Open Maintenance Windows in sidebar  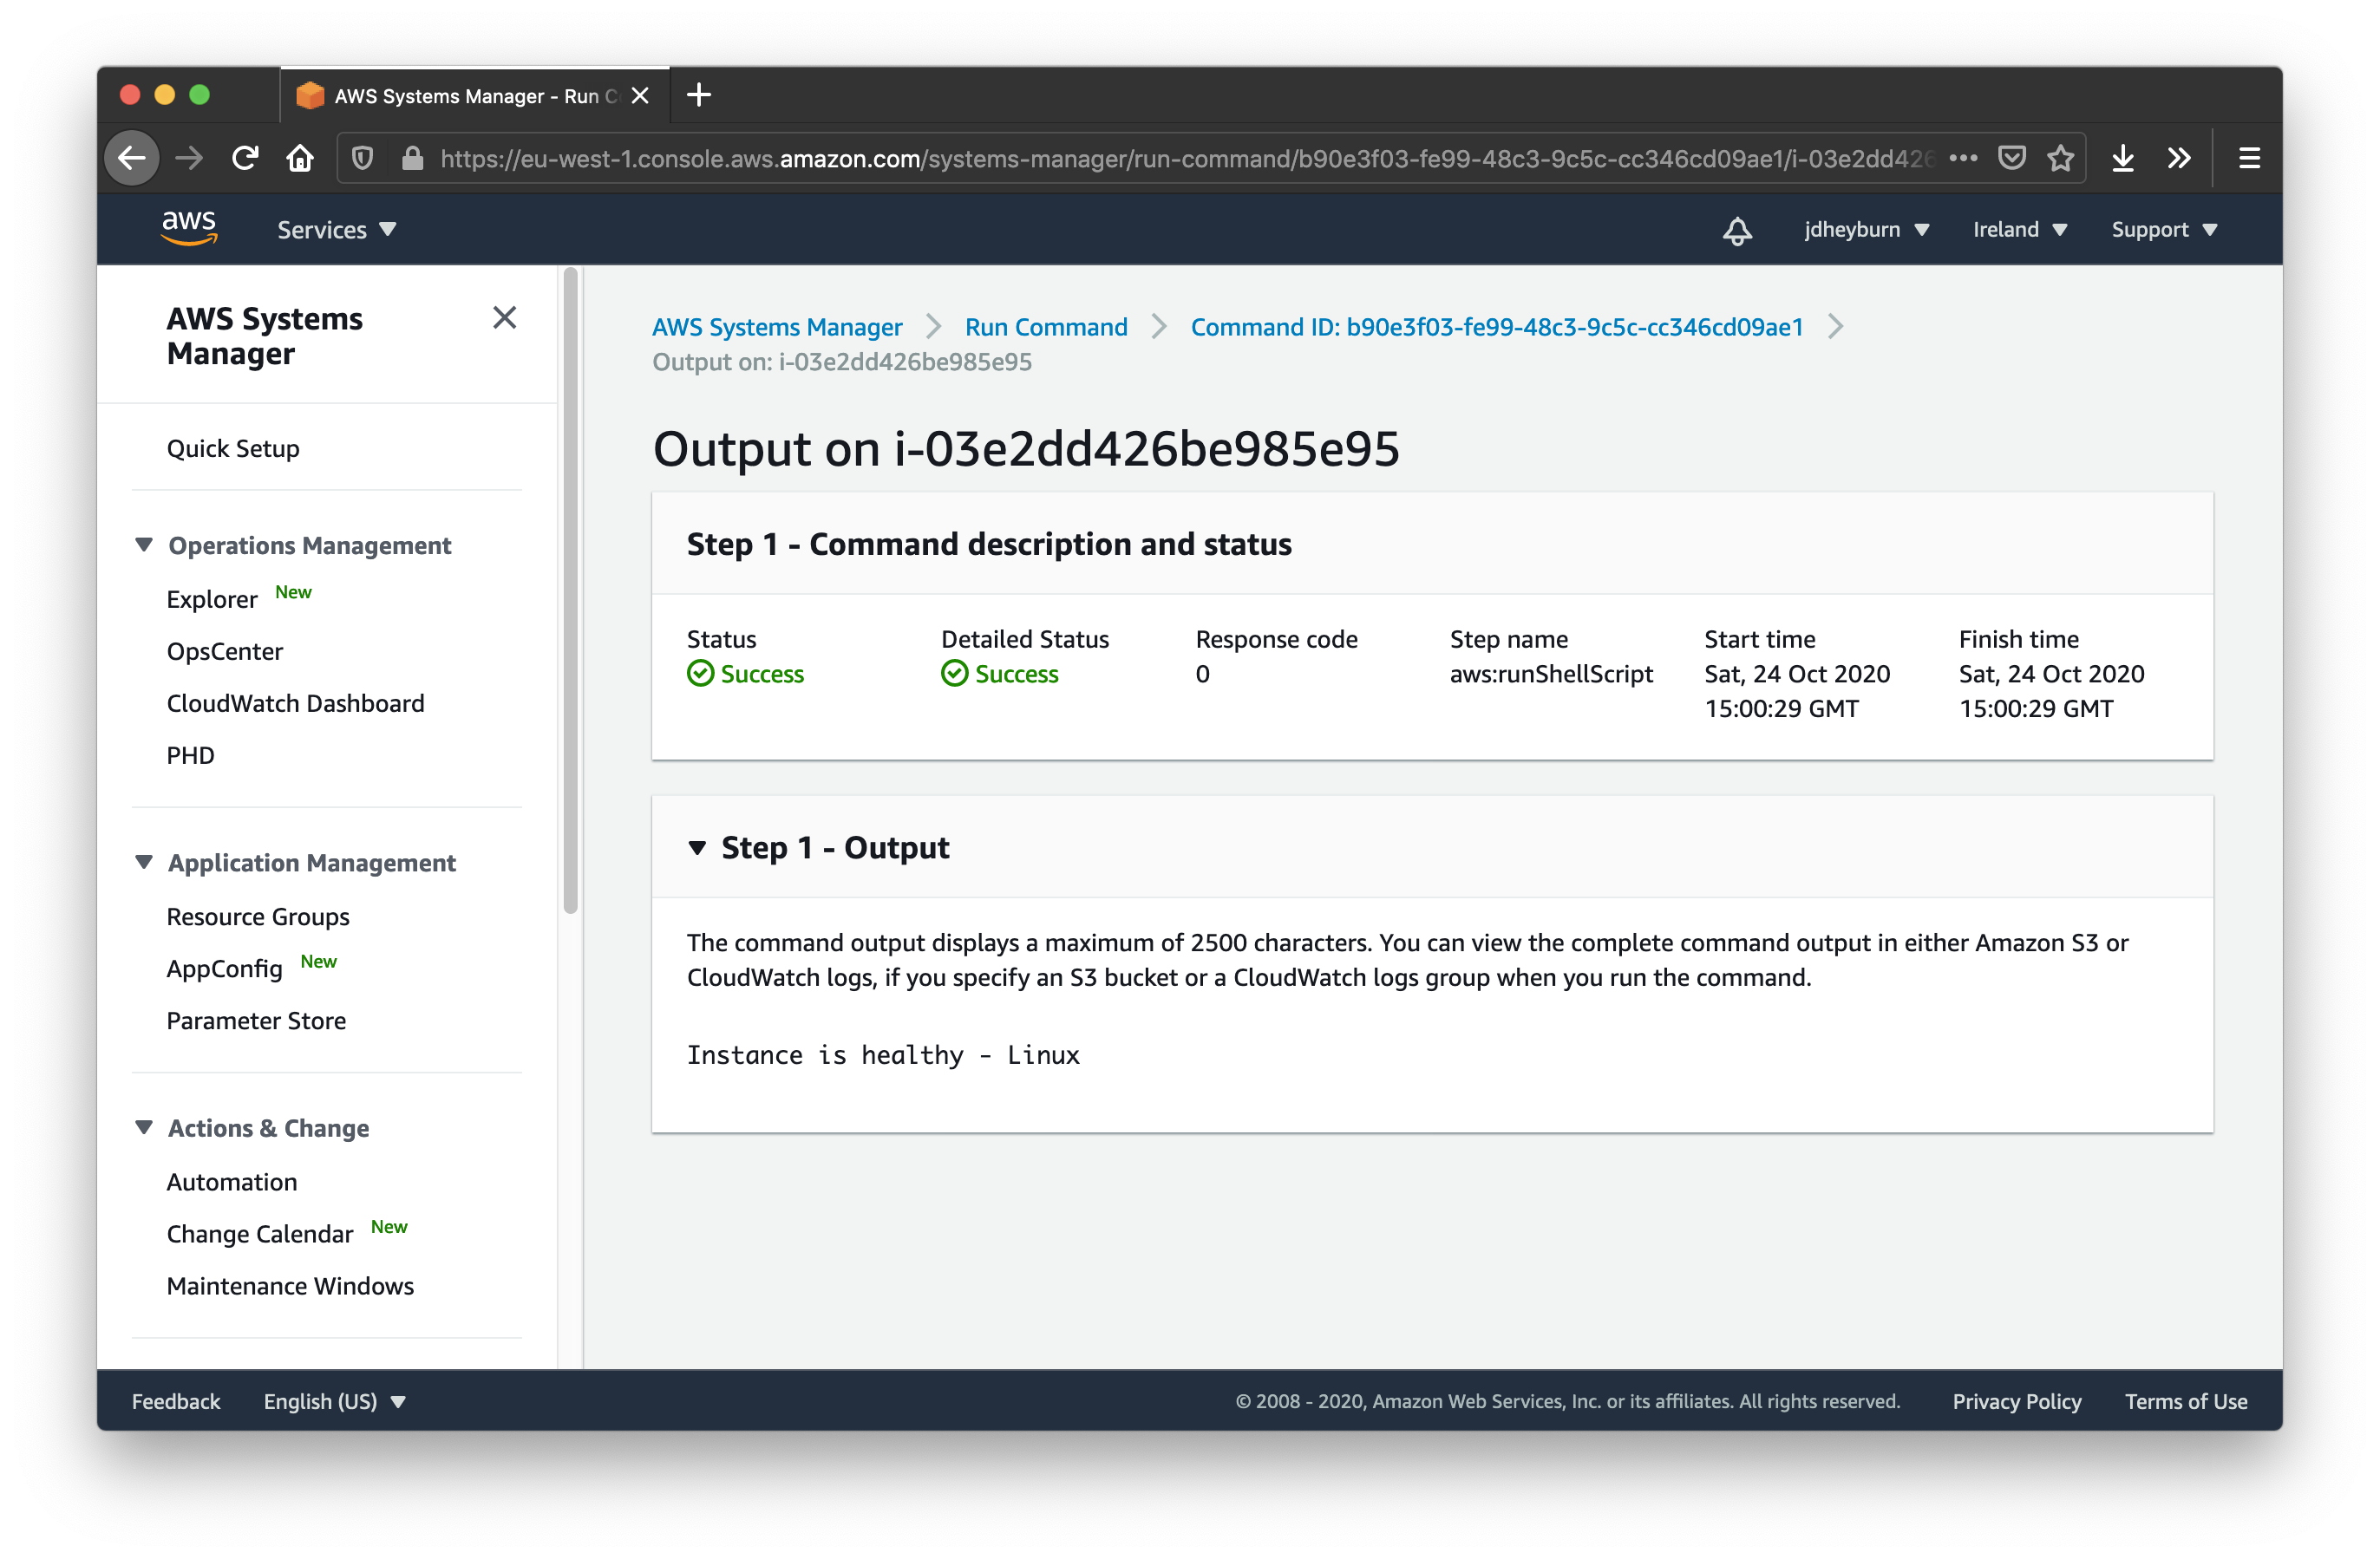(x=290, y=1285)
